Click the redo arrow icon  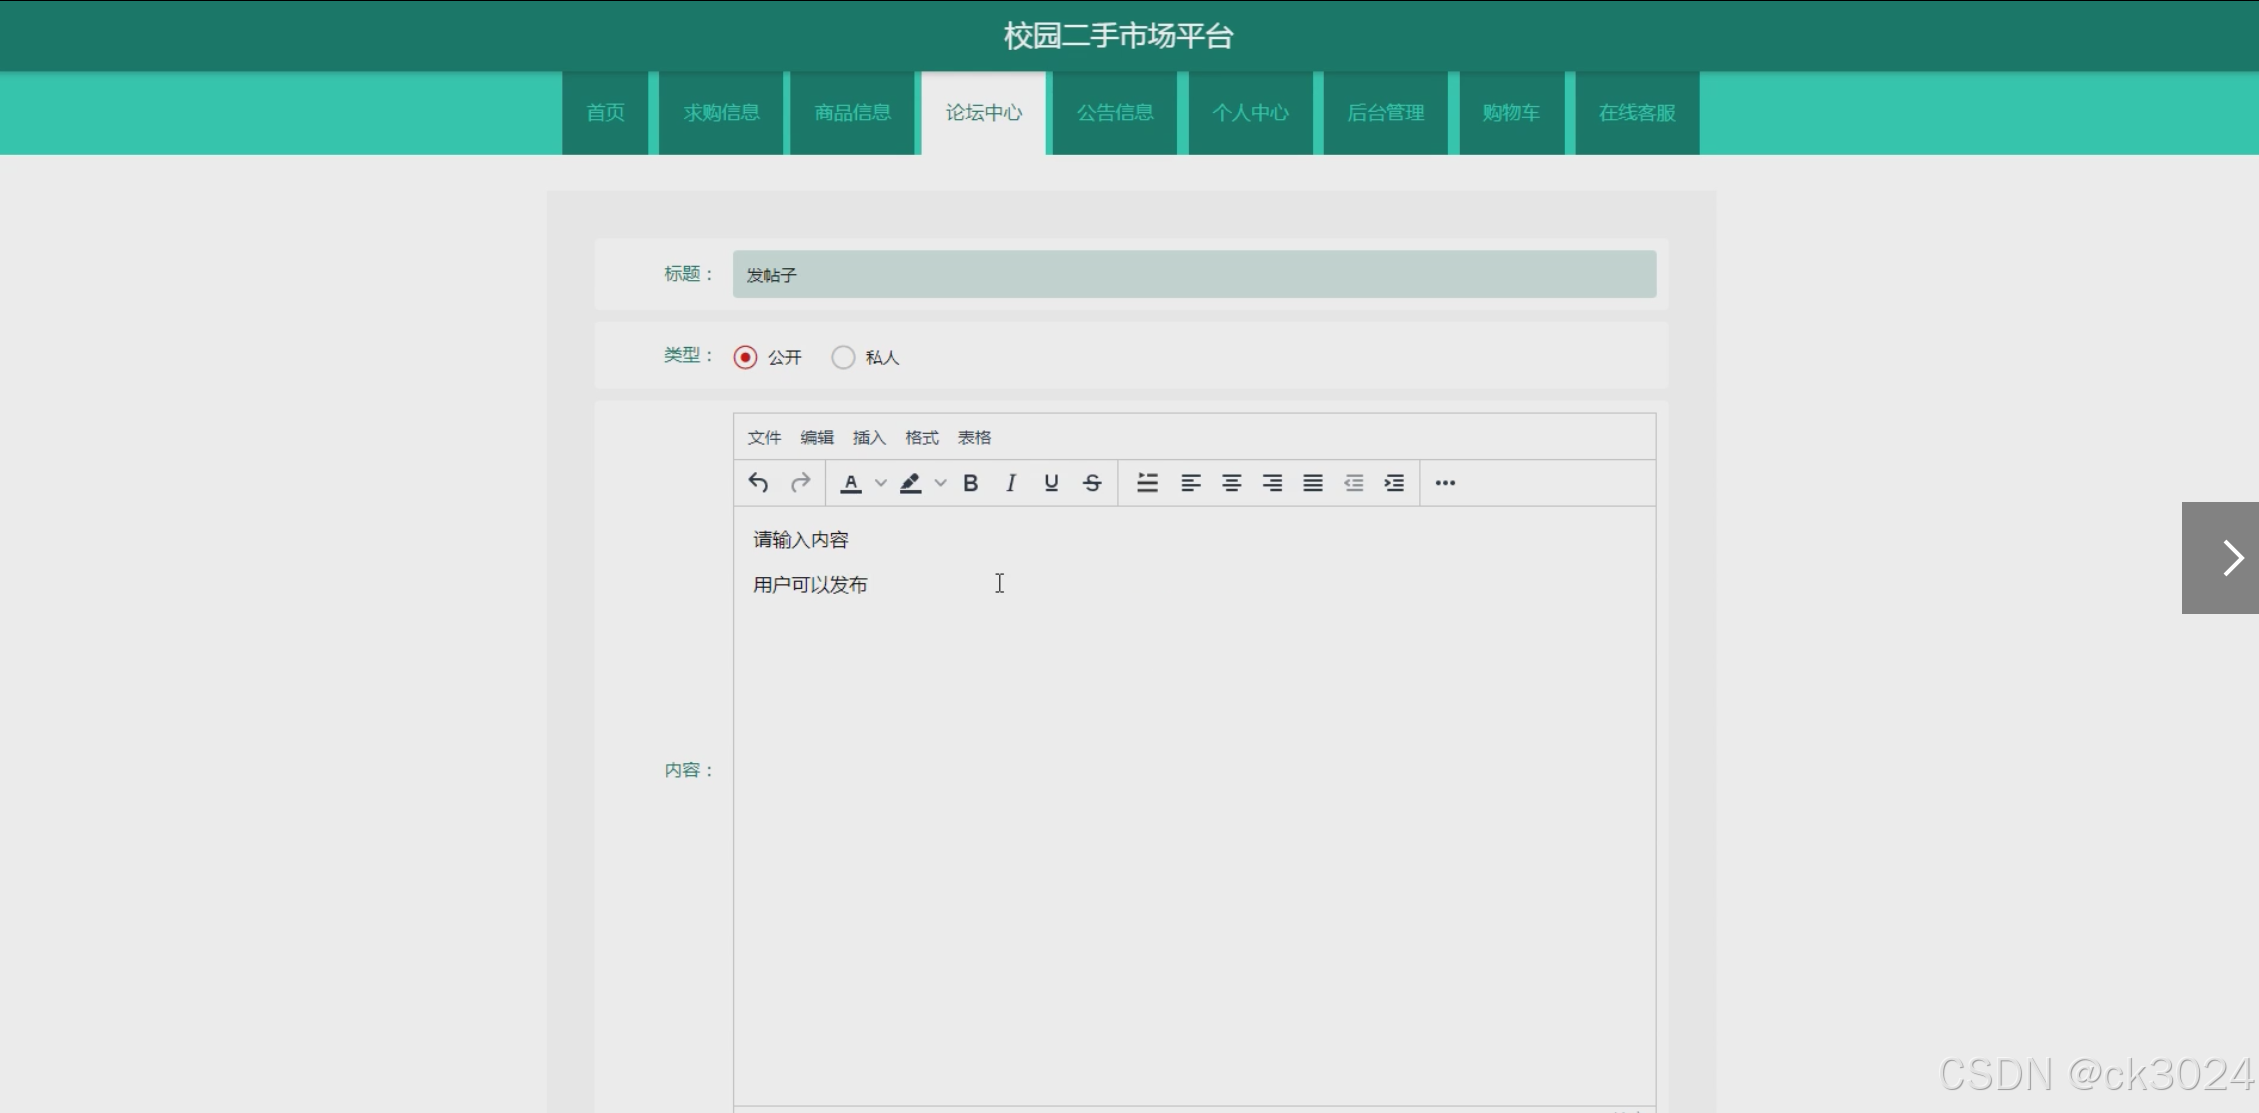click(800, 483)
